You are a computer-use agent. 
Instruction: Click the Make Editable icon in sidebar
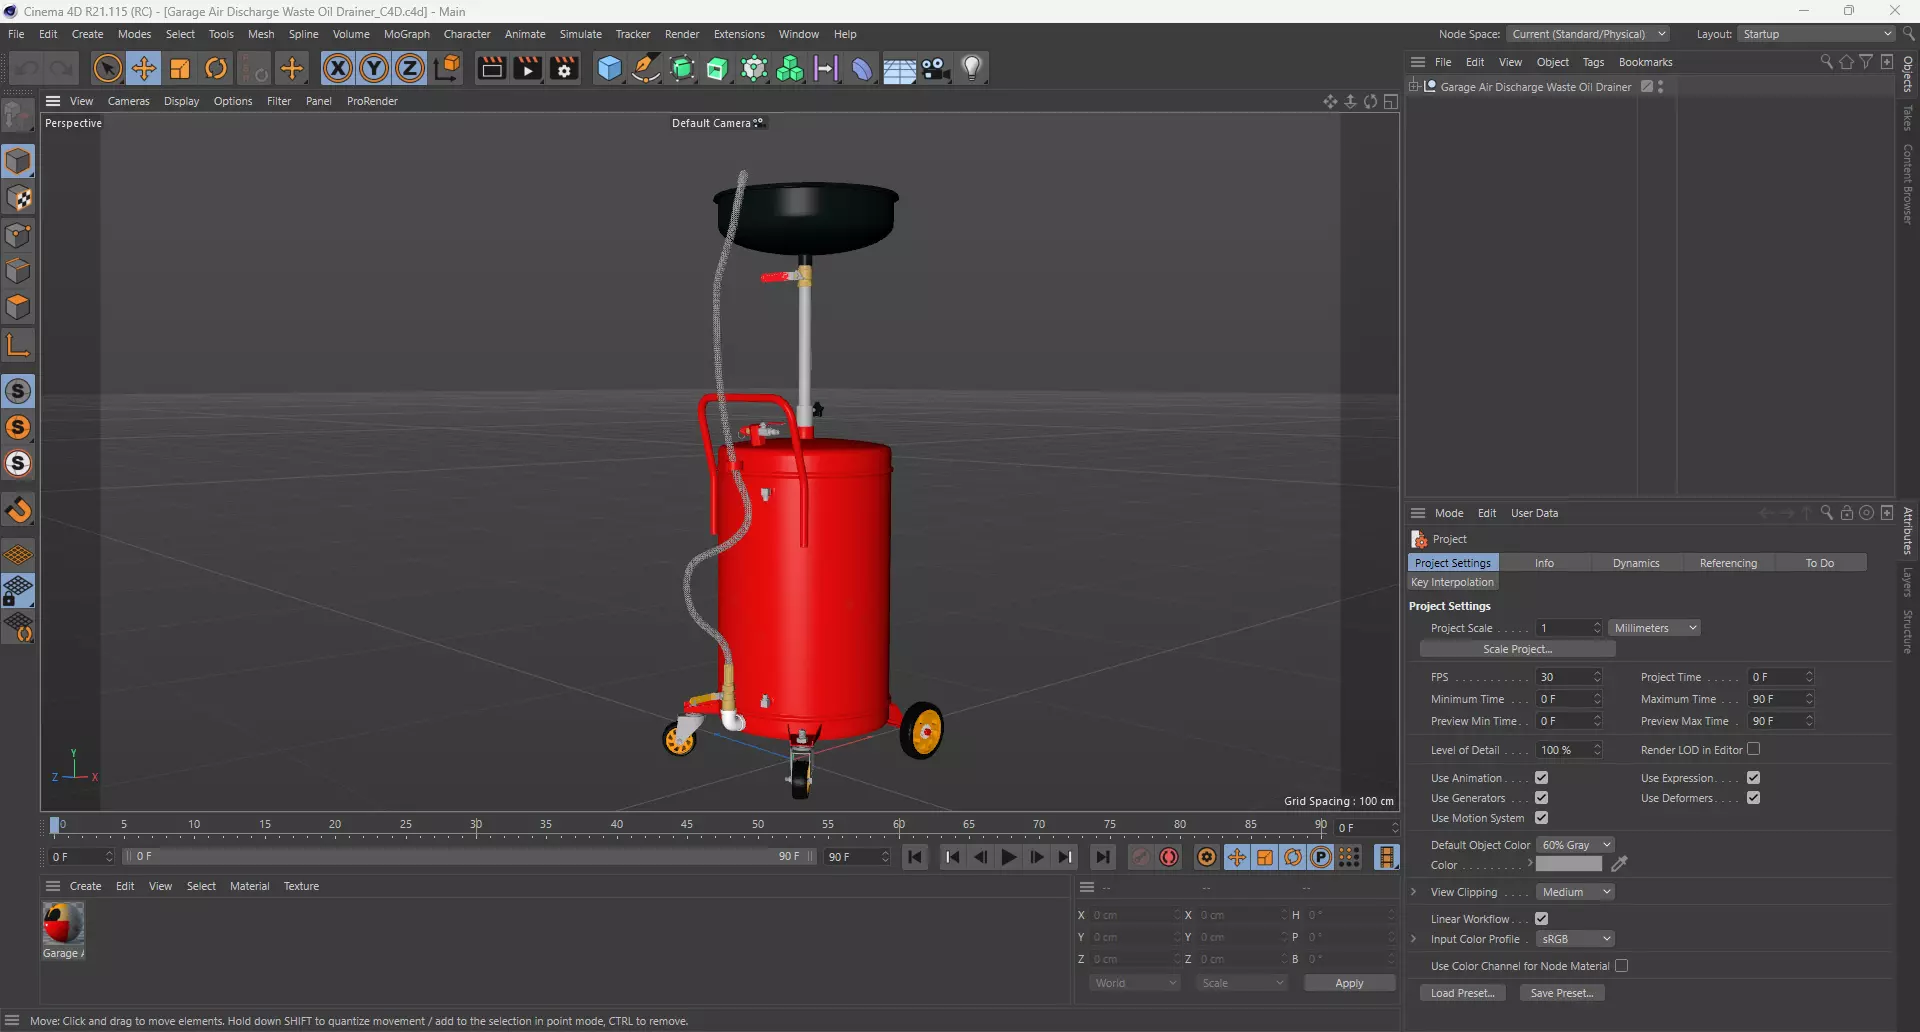(x=18, y=116)
